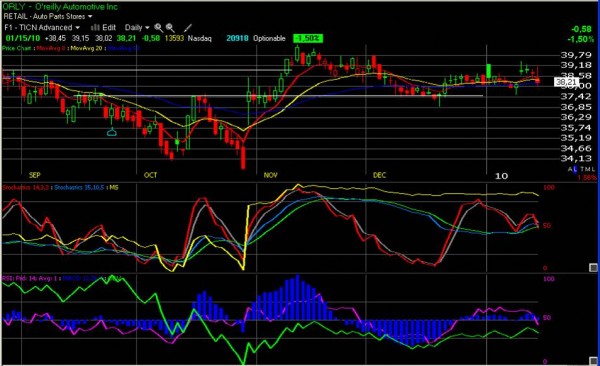Click the 01/15/10 date value
Image resolution: width=600 pixels, height=366 pixels.
coord(23,38)
